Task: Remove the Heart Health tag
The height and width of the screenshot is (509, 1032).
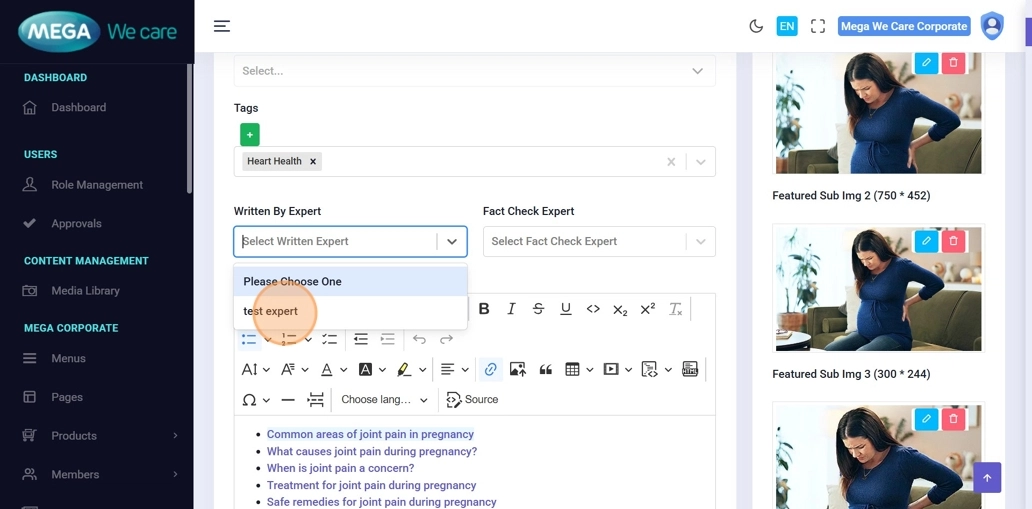Action: tap(313, 161)
